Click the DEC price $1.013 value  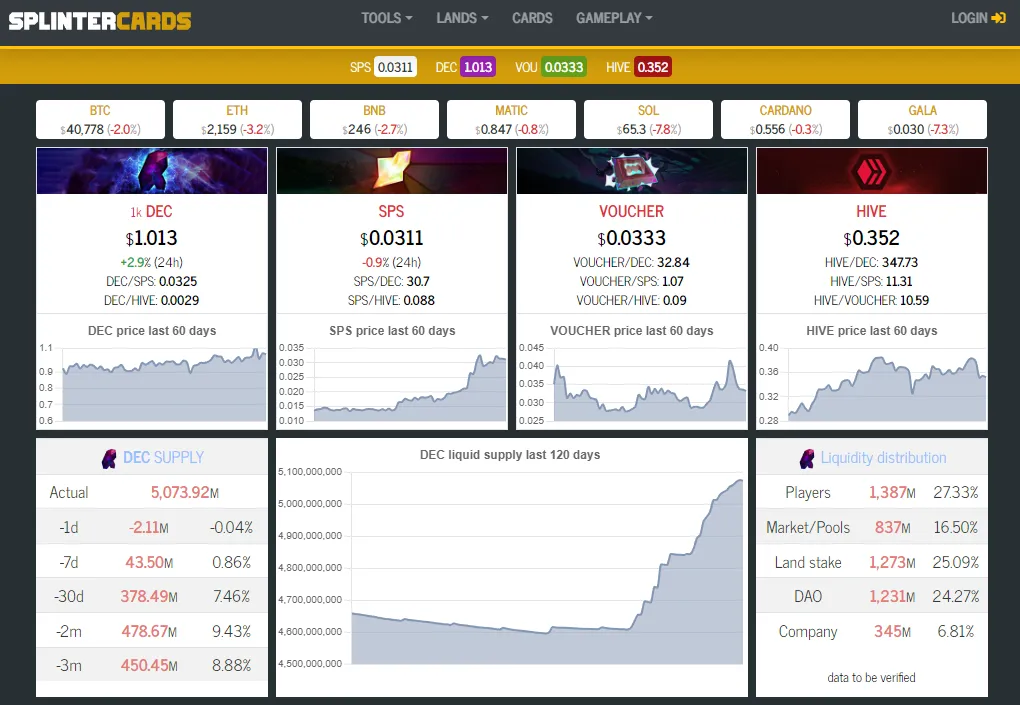coord(151,238)
